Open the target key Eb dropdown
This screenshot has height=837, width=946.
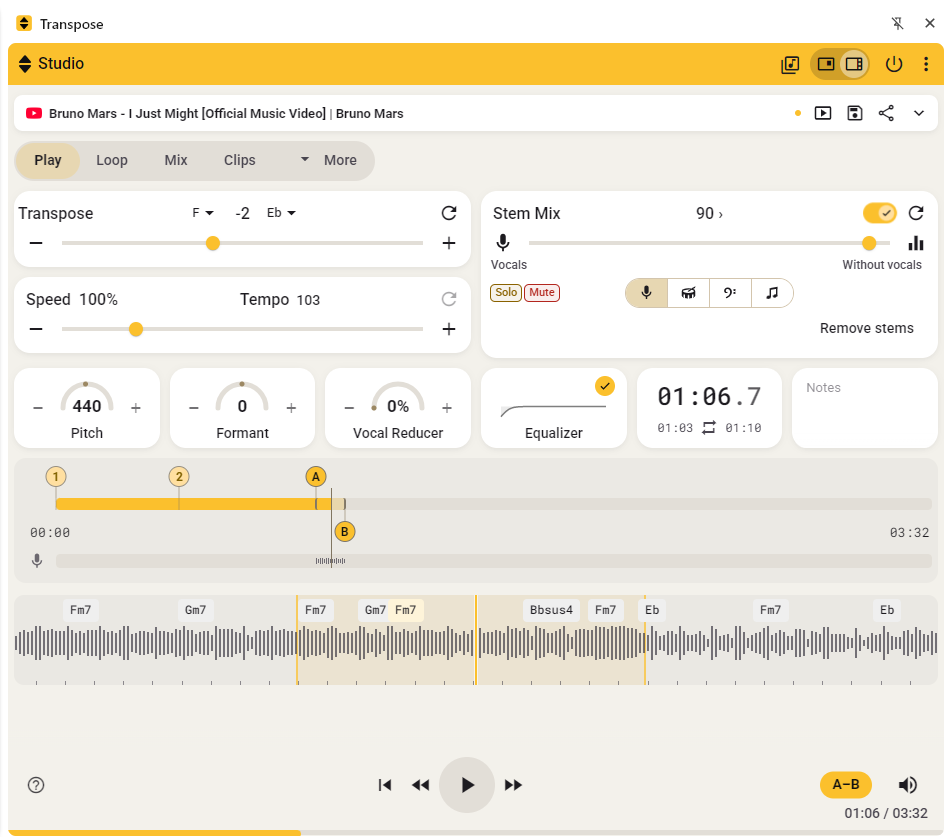(281, 213)
